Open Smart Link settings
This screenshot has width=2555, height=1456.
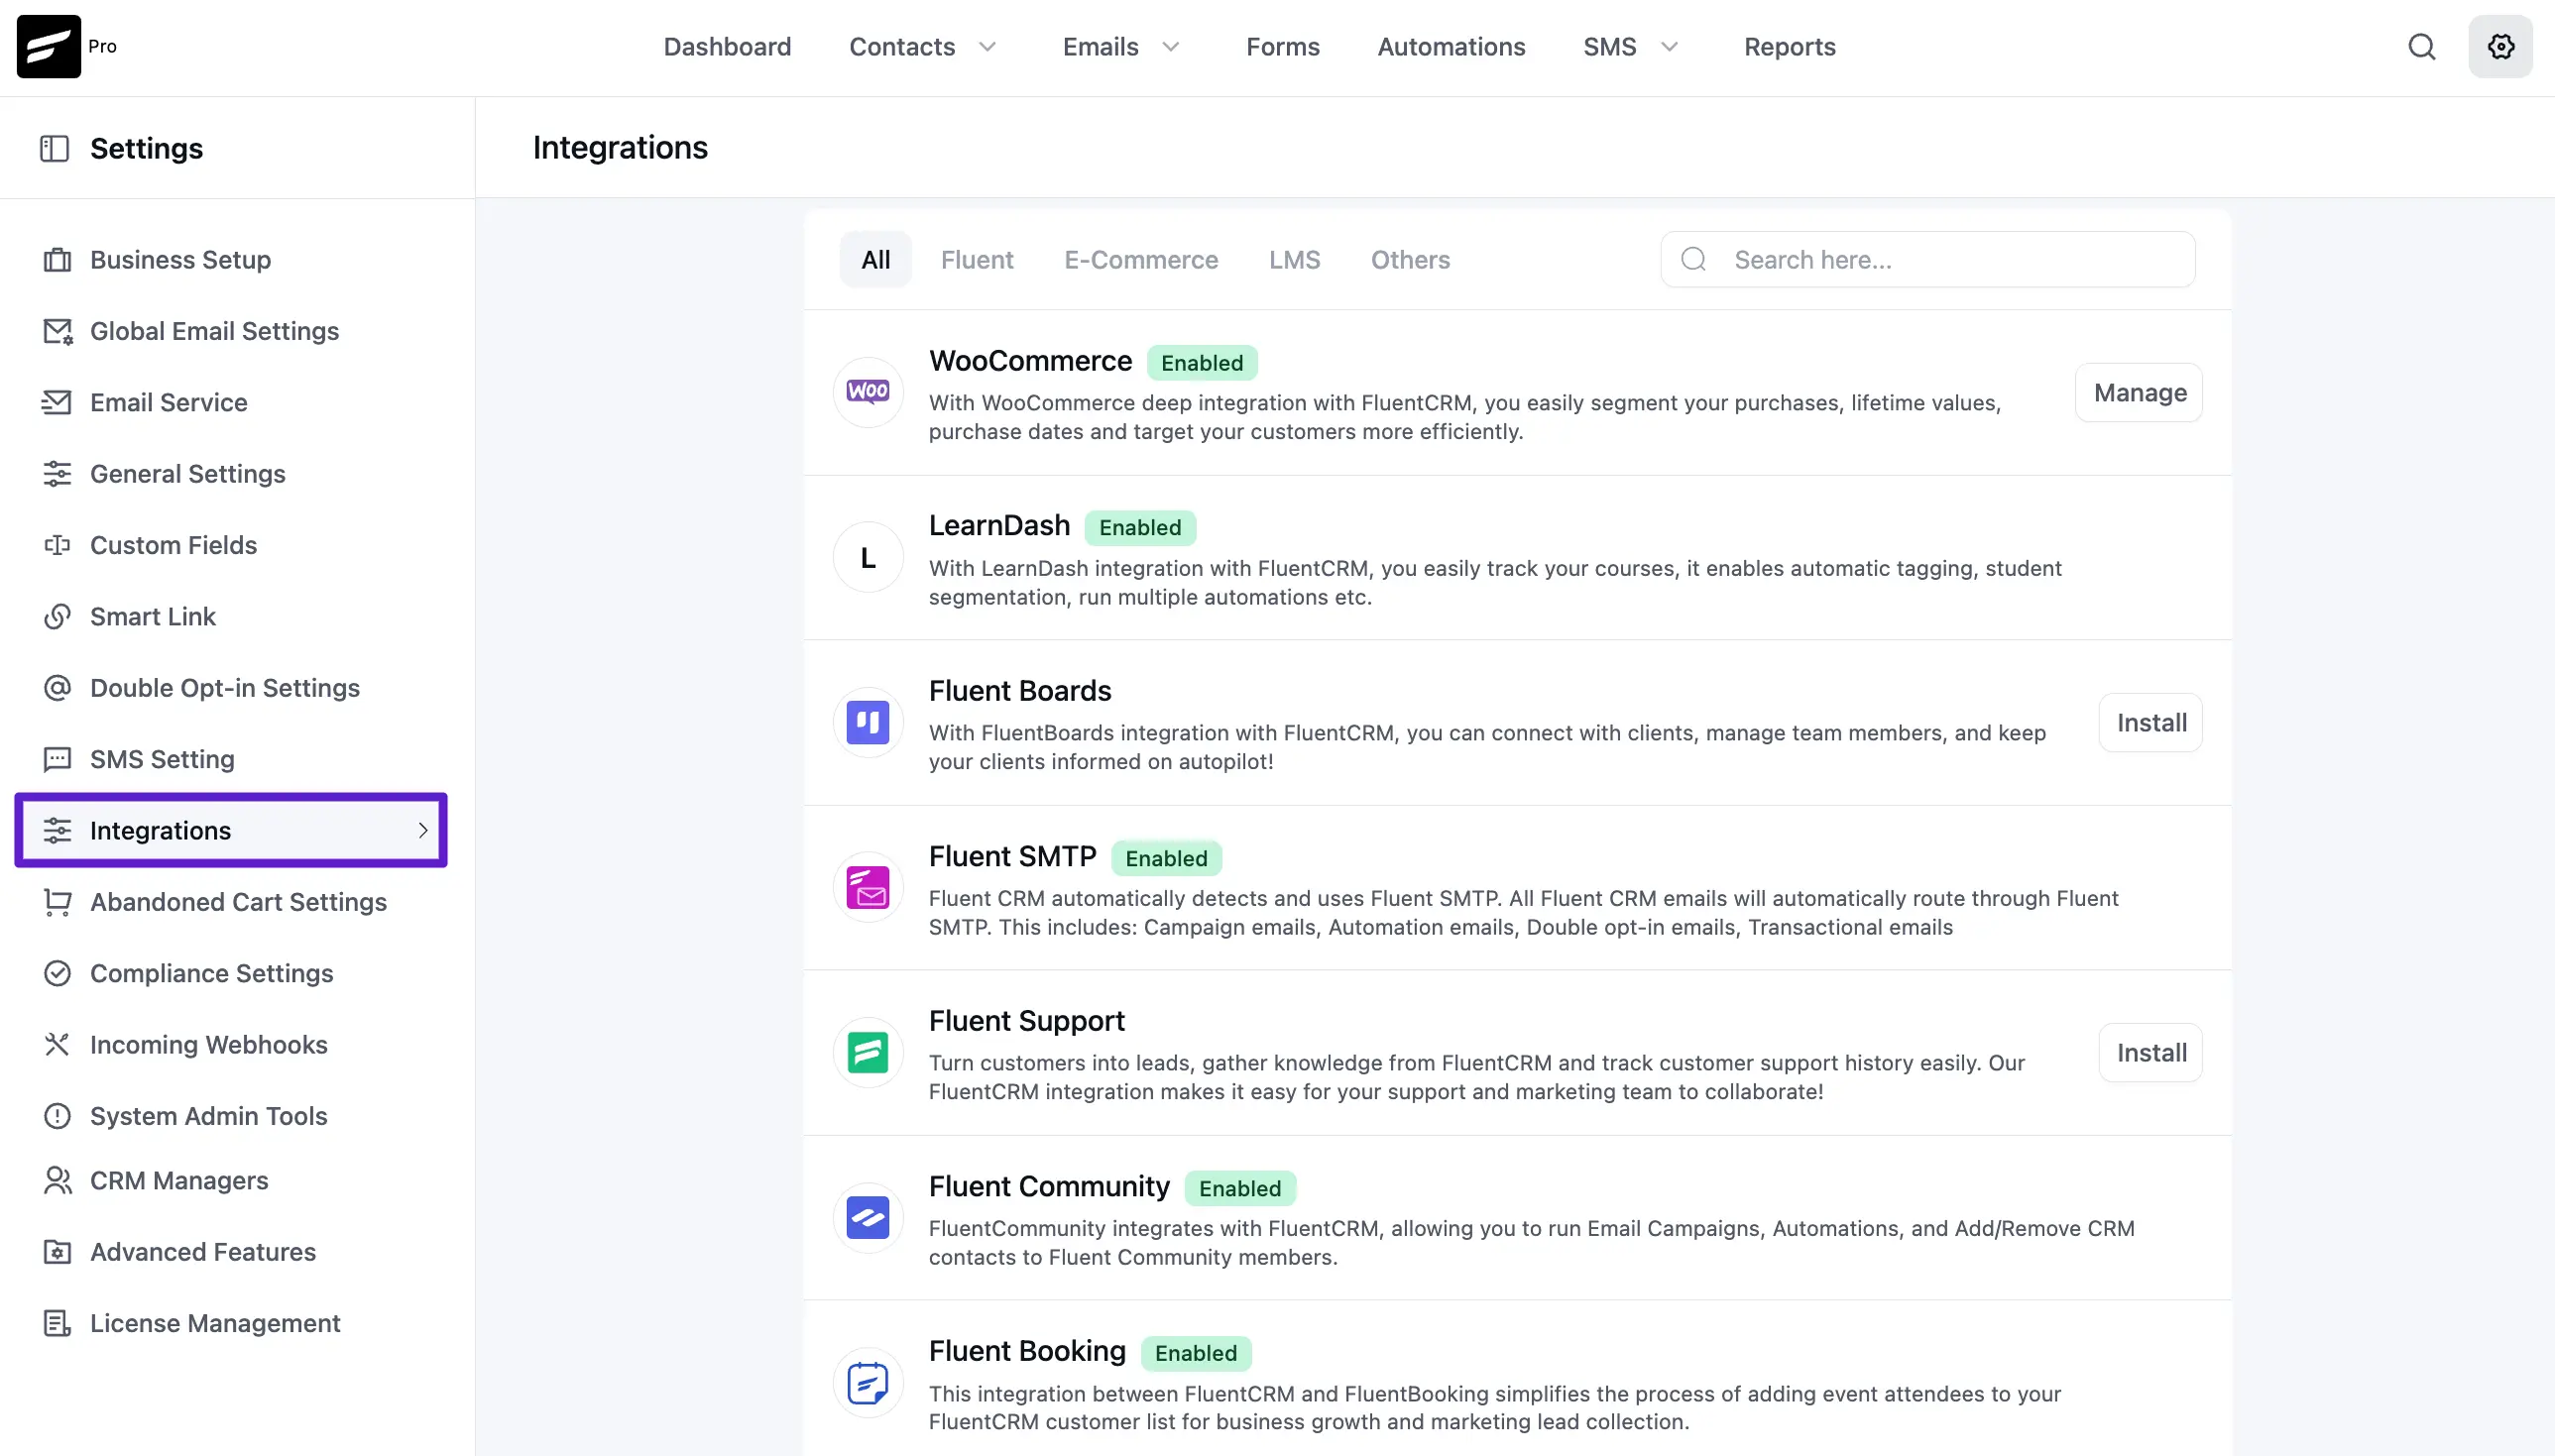click(152, 617)
